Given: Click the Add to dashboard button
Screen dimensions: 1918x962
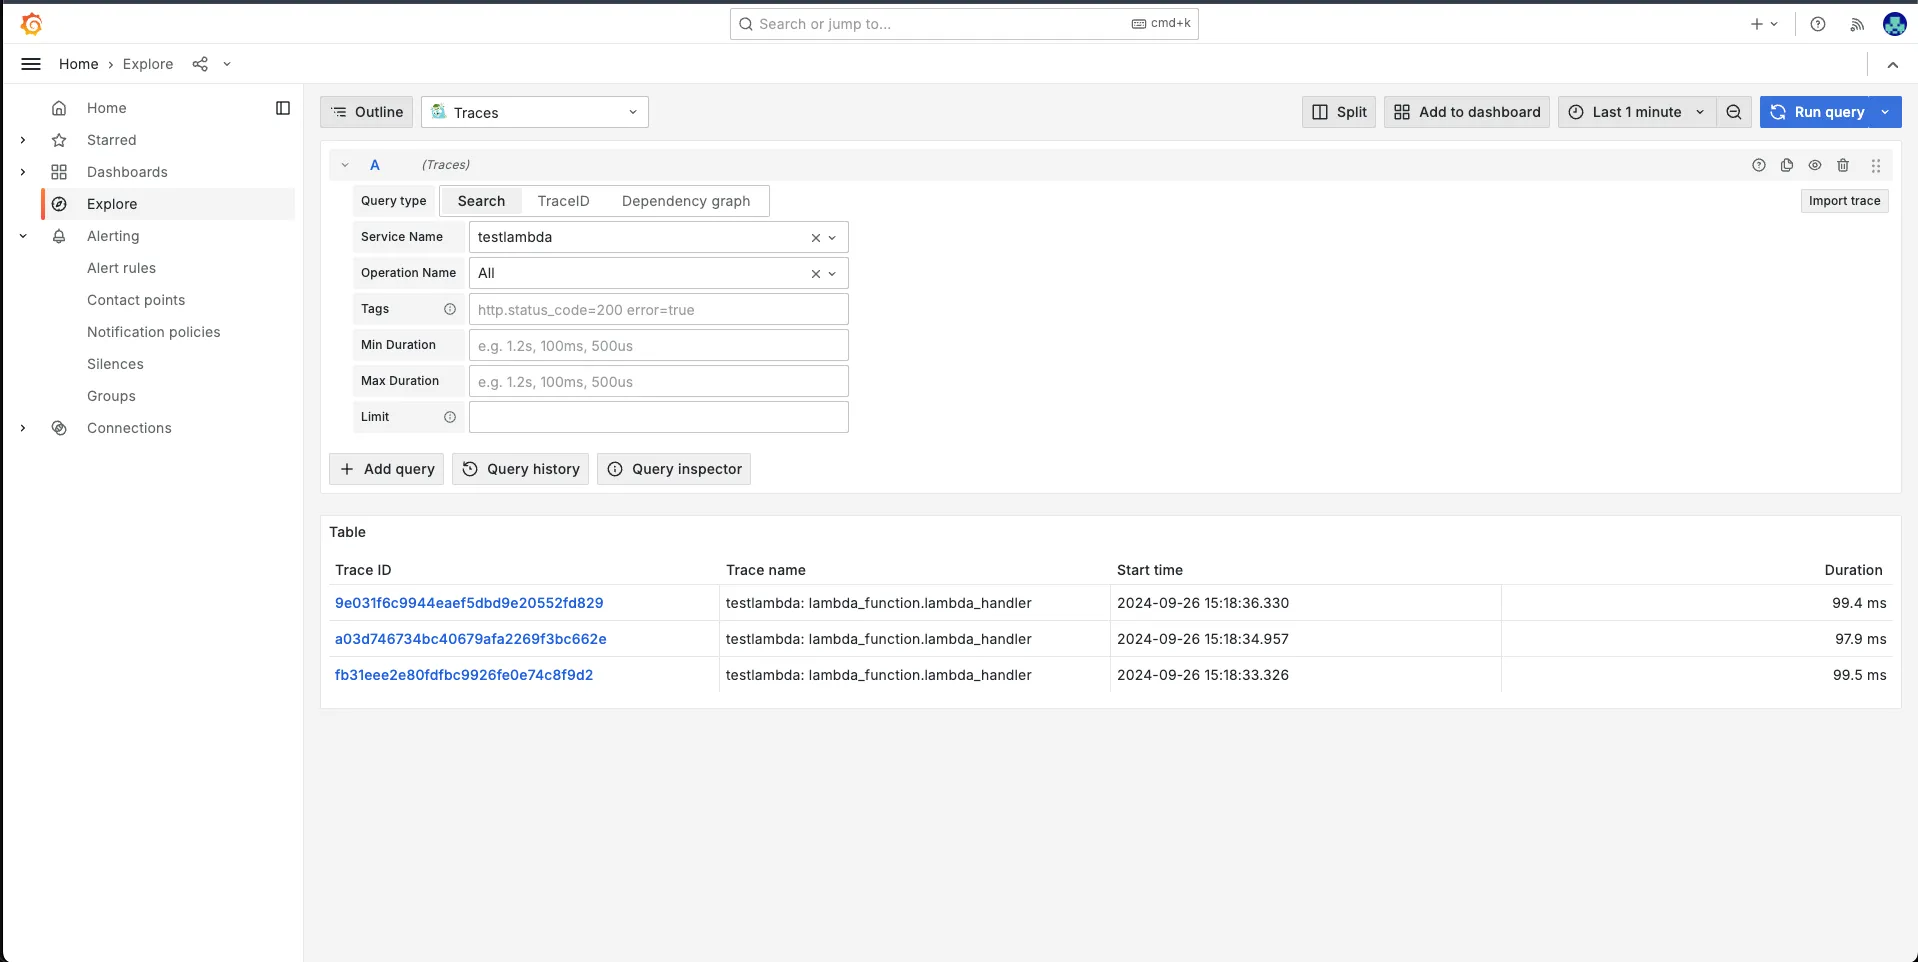Looking at the screenshot, I should 1467,112.
